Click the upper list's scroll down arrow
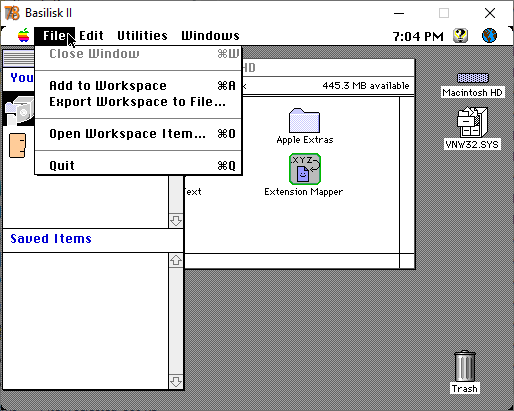 tap(176, 221)
